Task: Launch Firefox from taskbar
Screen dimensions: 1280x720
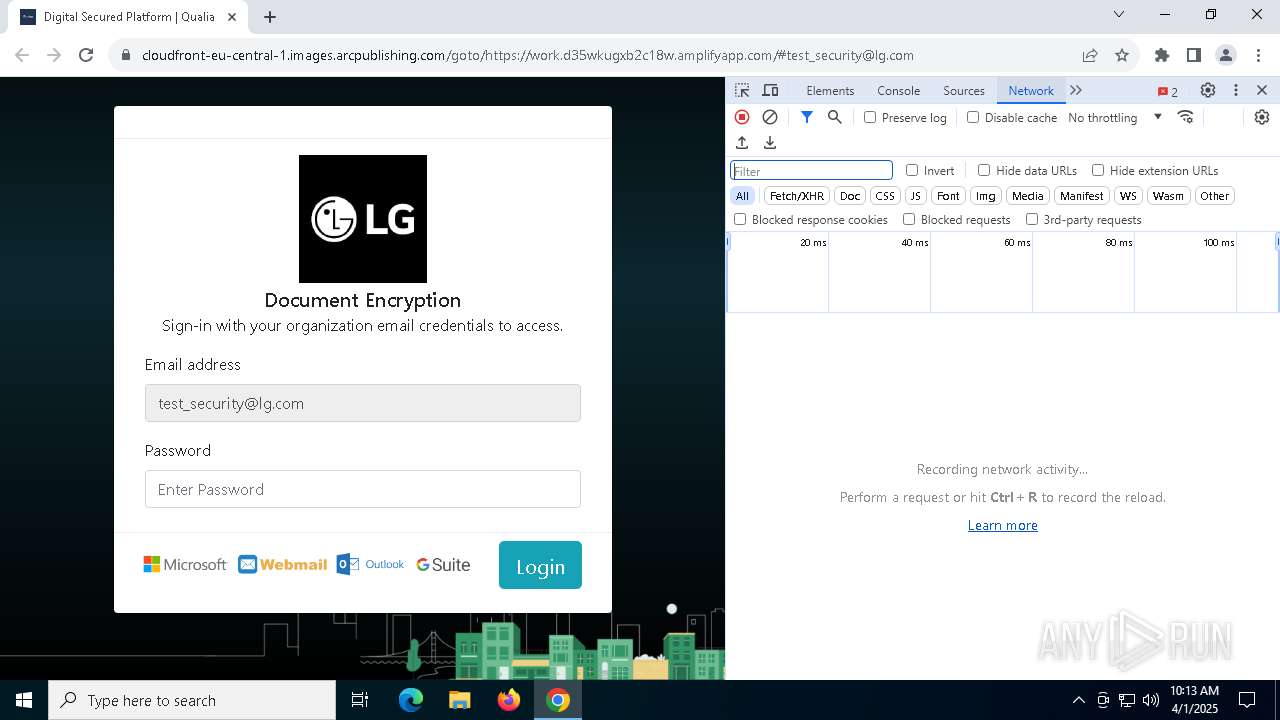Action: [509, 700]
